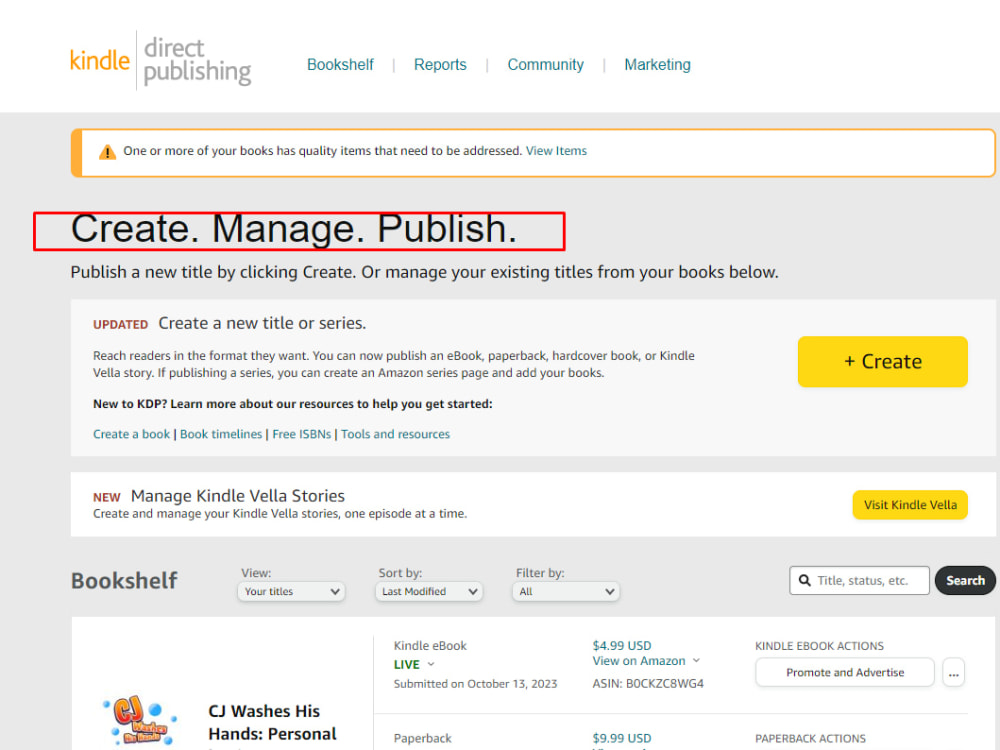
Task: Expand the View dropdown showing Your titles
Action: click(x=291, y=591)
